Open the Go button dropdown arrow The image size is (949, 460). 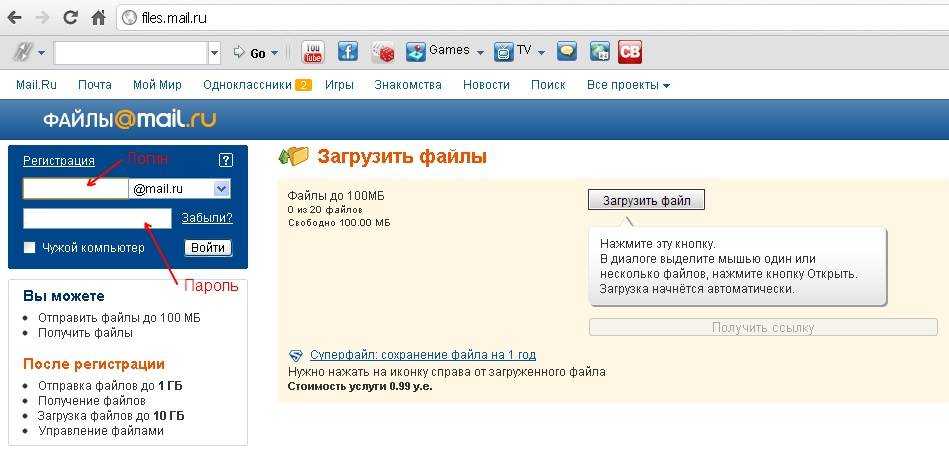(274, 53)
